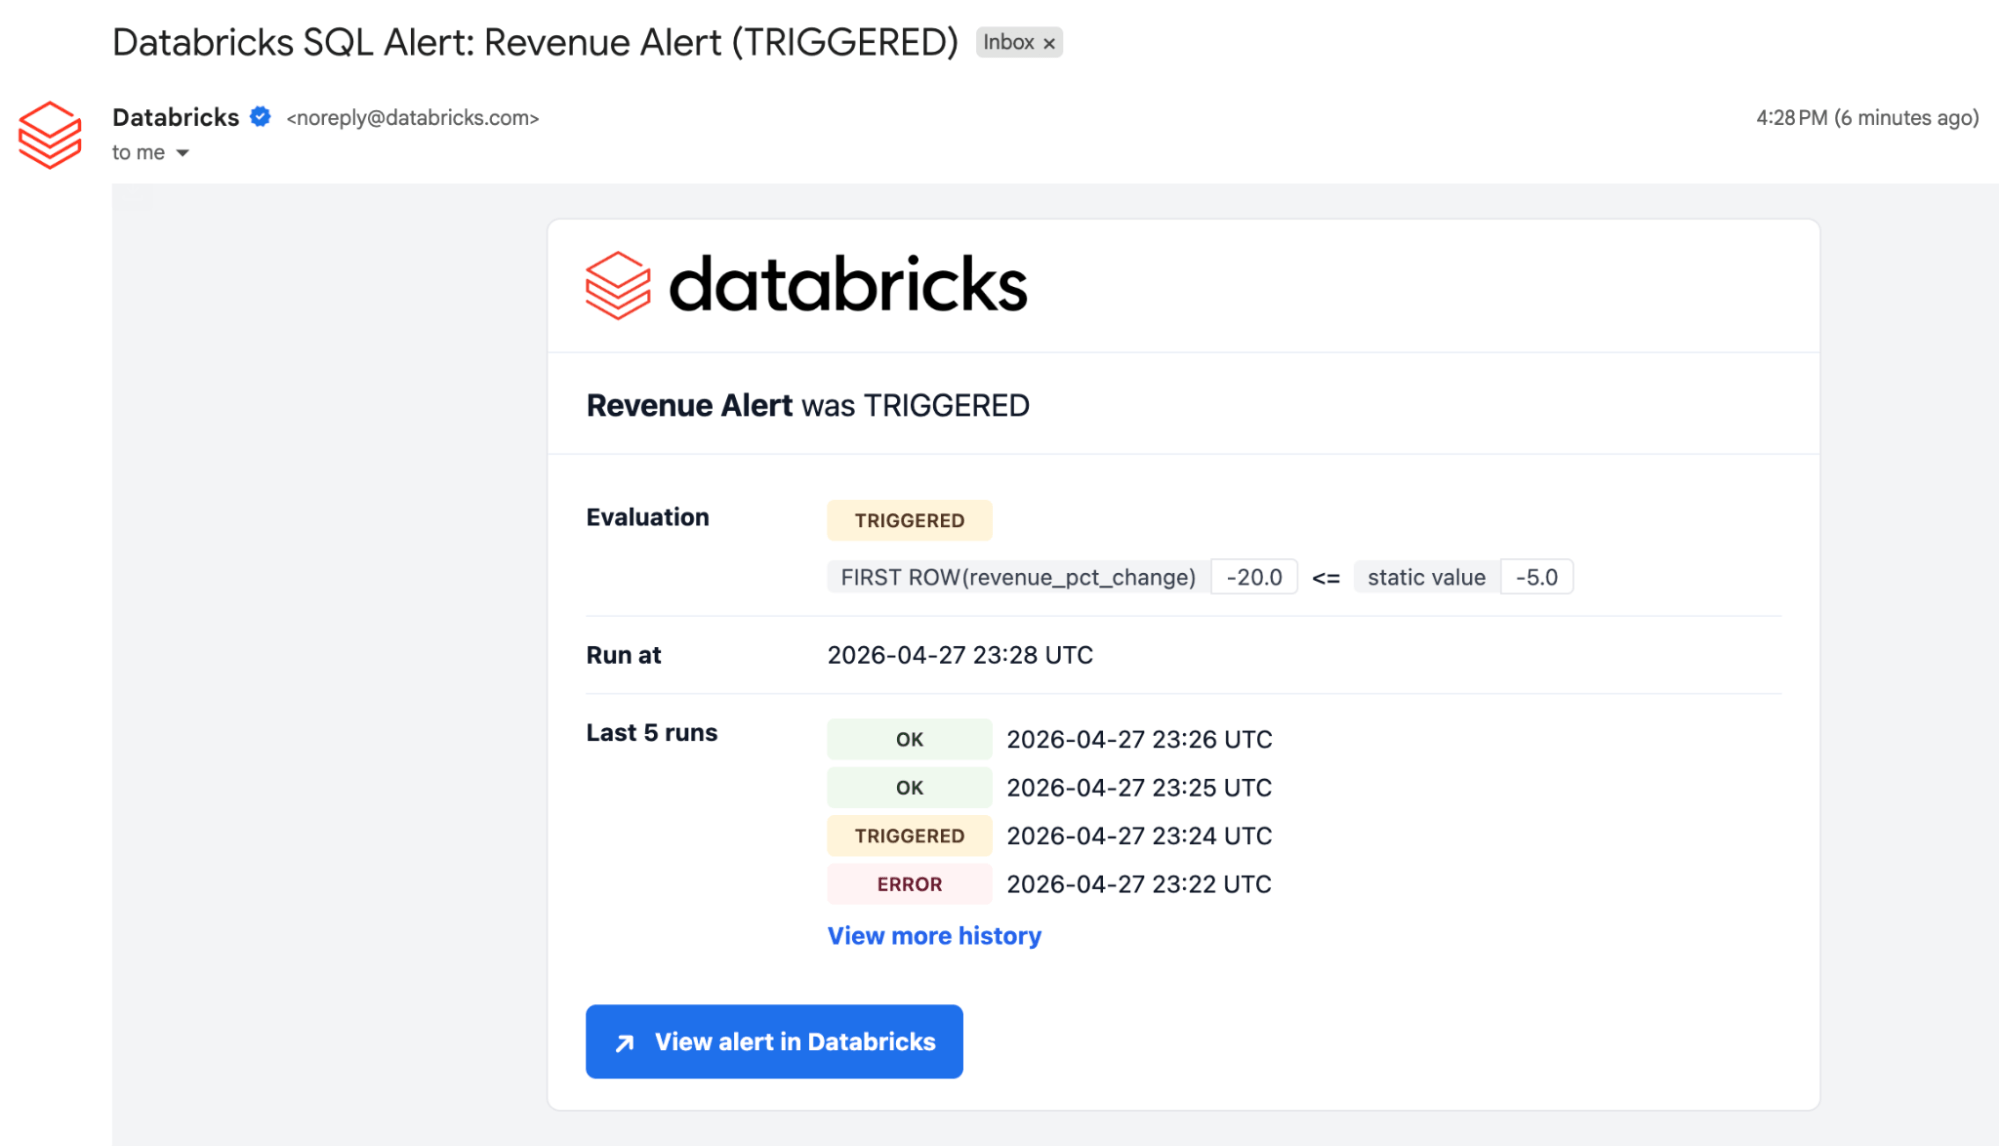The image size is (1999, 1146).
Task: Click the 2026-04-27 23:22 UTC run timestamp
Action: (1139, 884)
